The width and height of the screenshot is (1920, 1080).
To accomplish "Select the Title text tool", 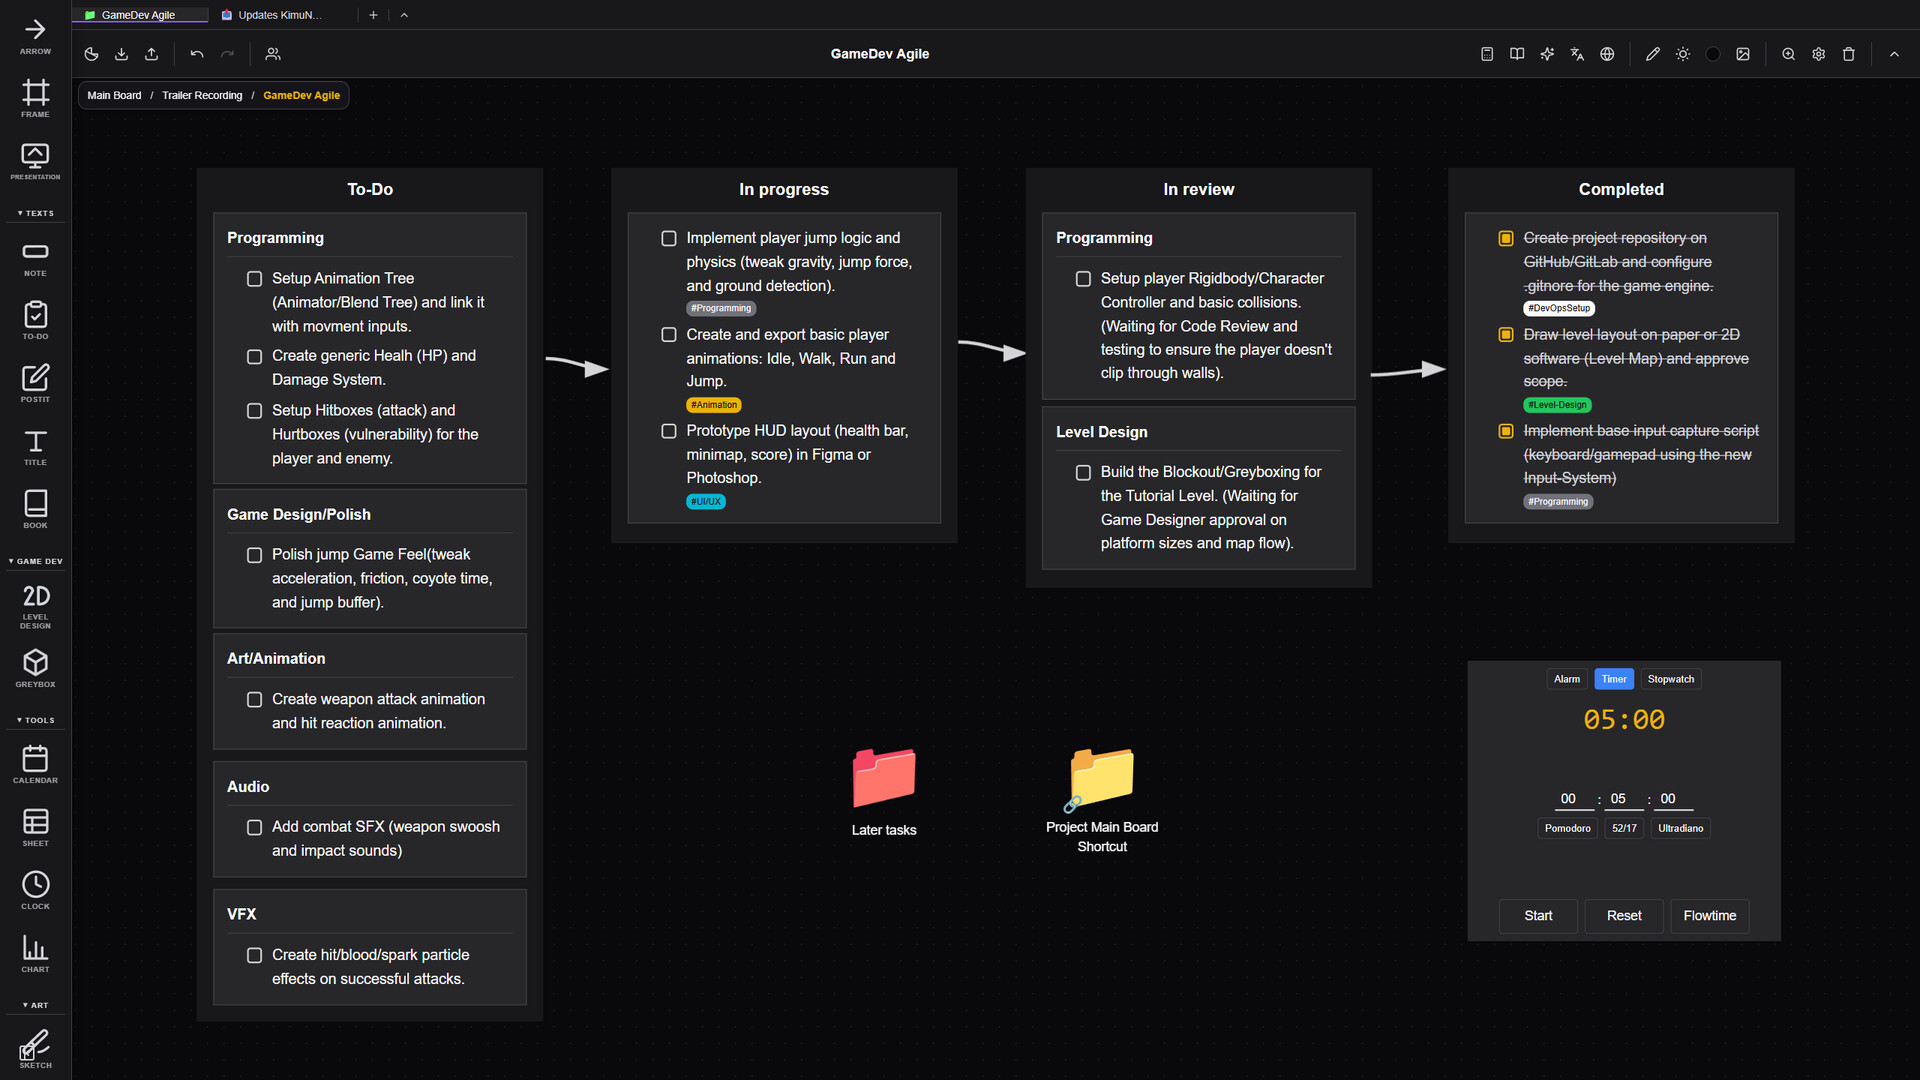I will 35,446.
